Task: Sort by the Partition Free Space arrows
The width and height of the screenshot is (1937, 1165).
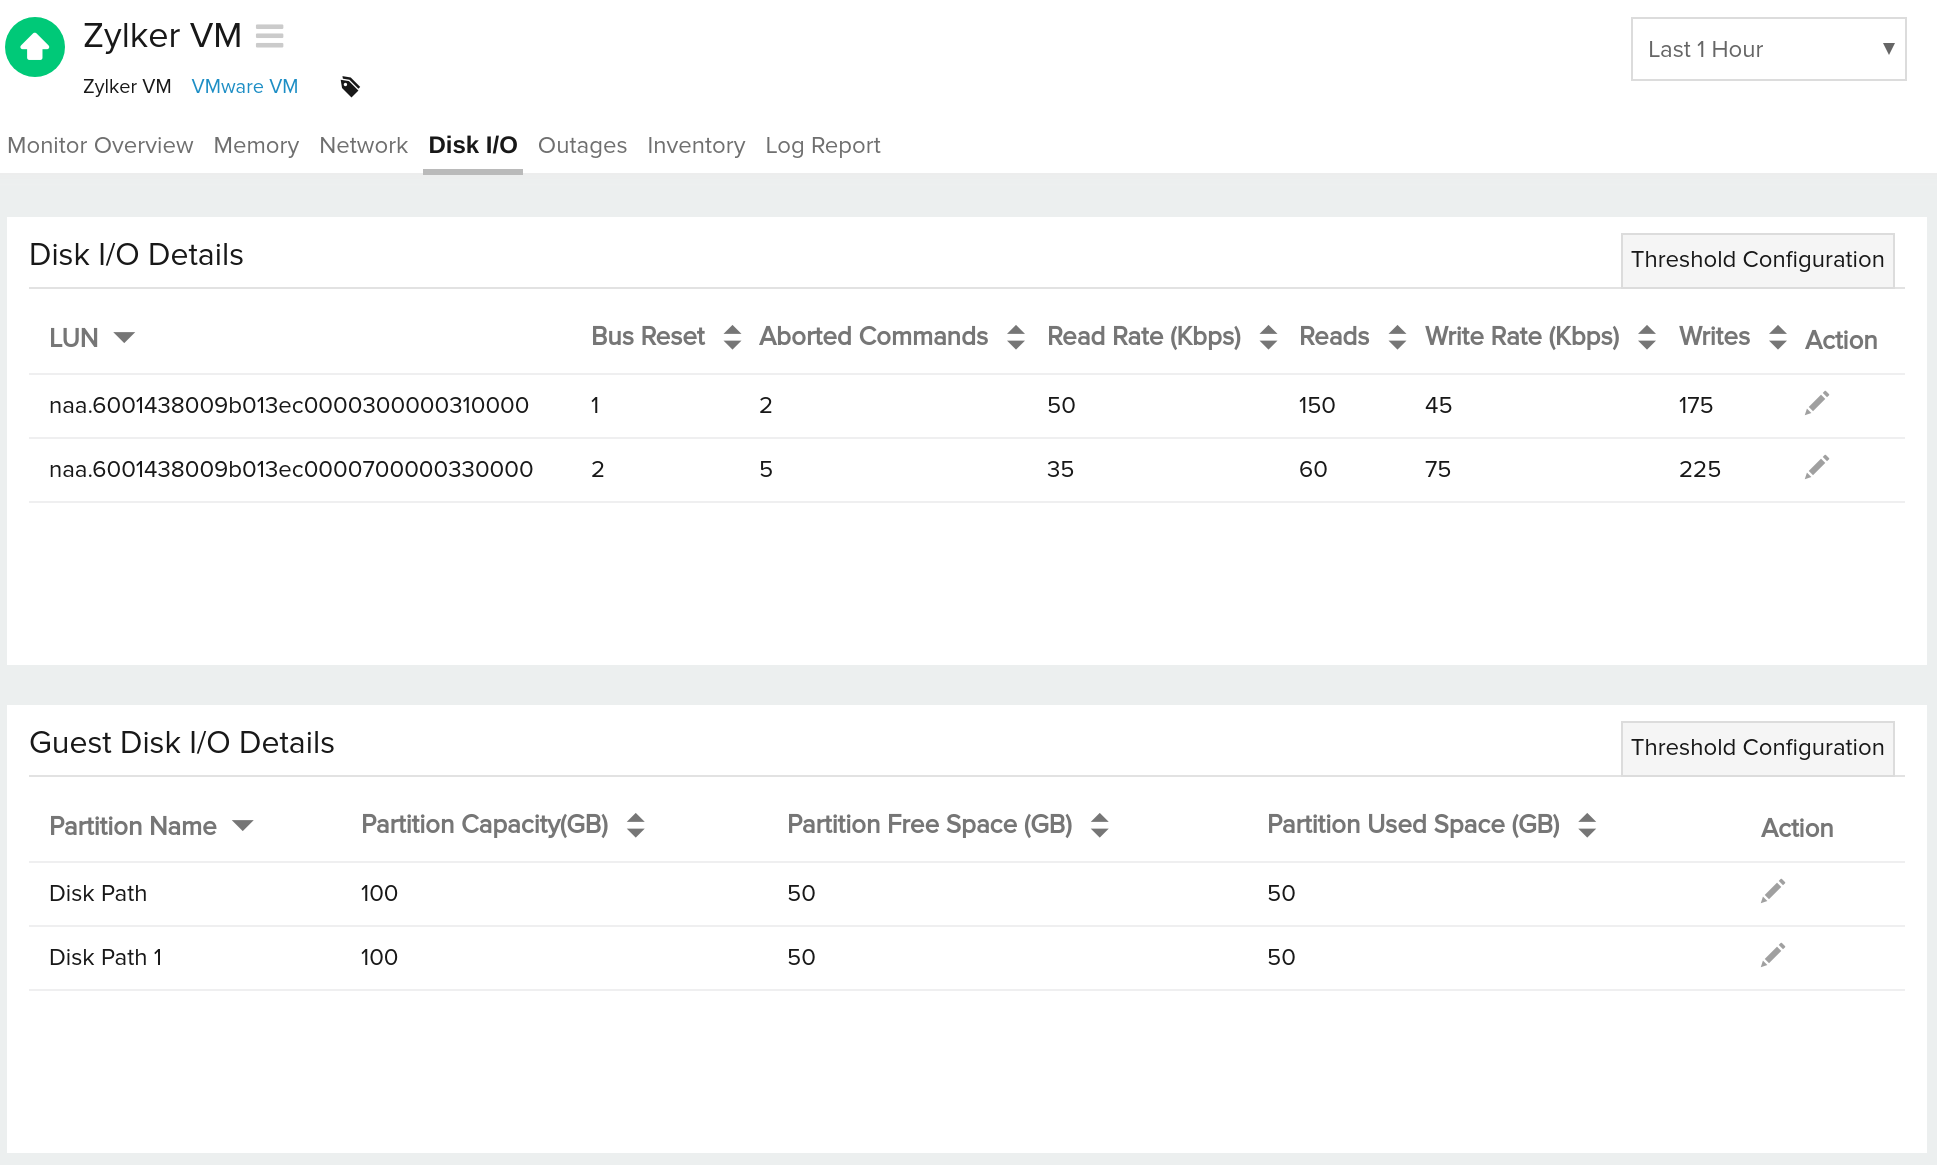Action: 1100,825
